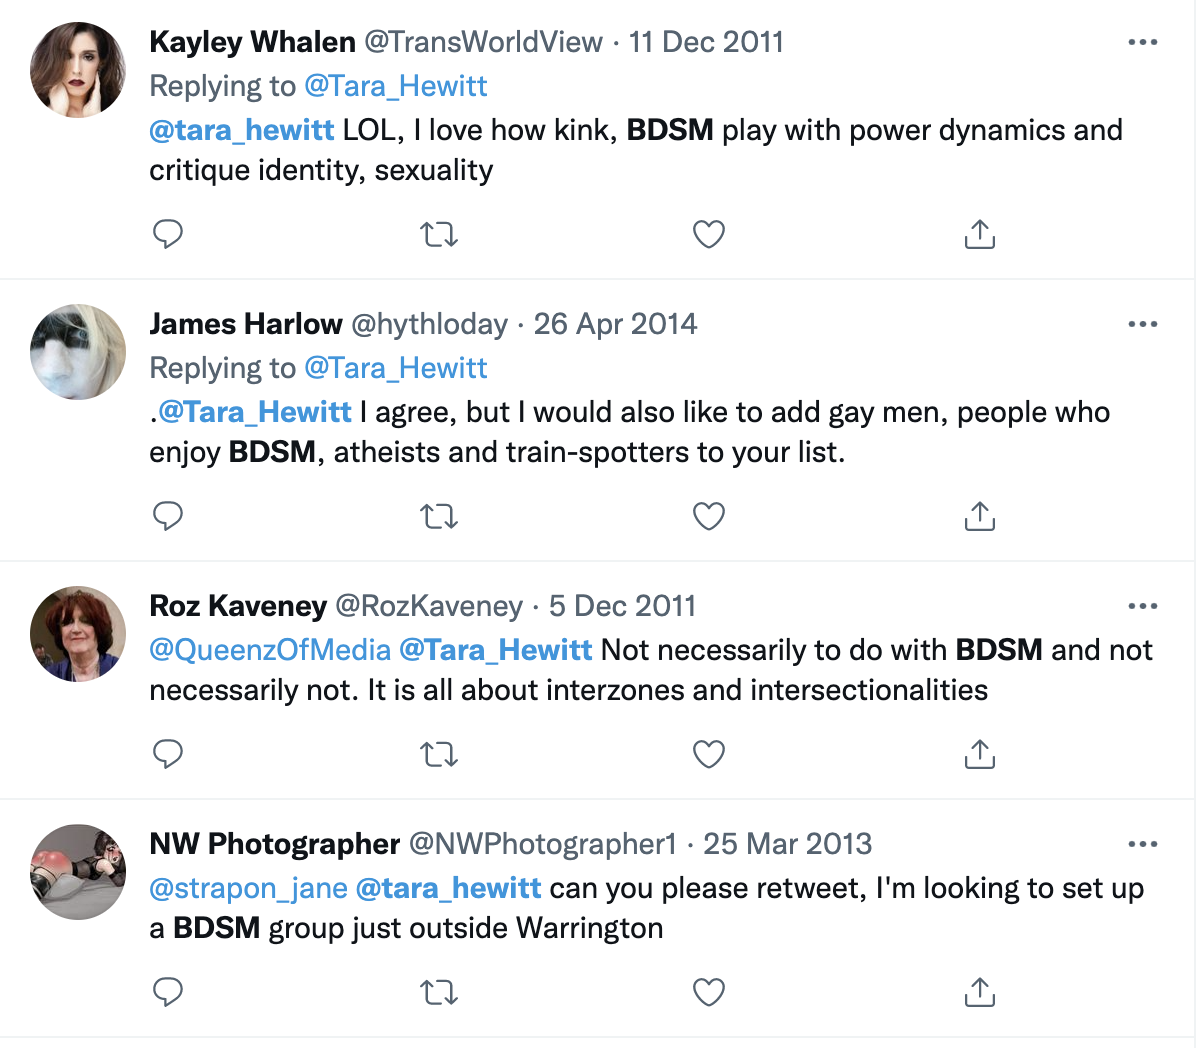
Task: Open more options for James Harlow's tweet
Action: [x=1142, y=324]
